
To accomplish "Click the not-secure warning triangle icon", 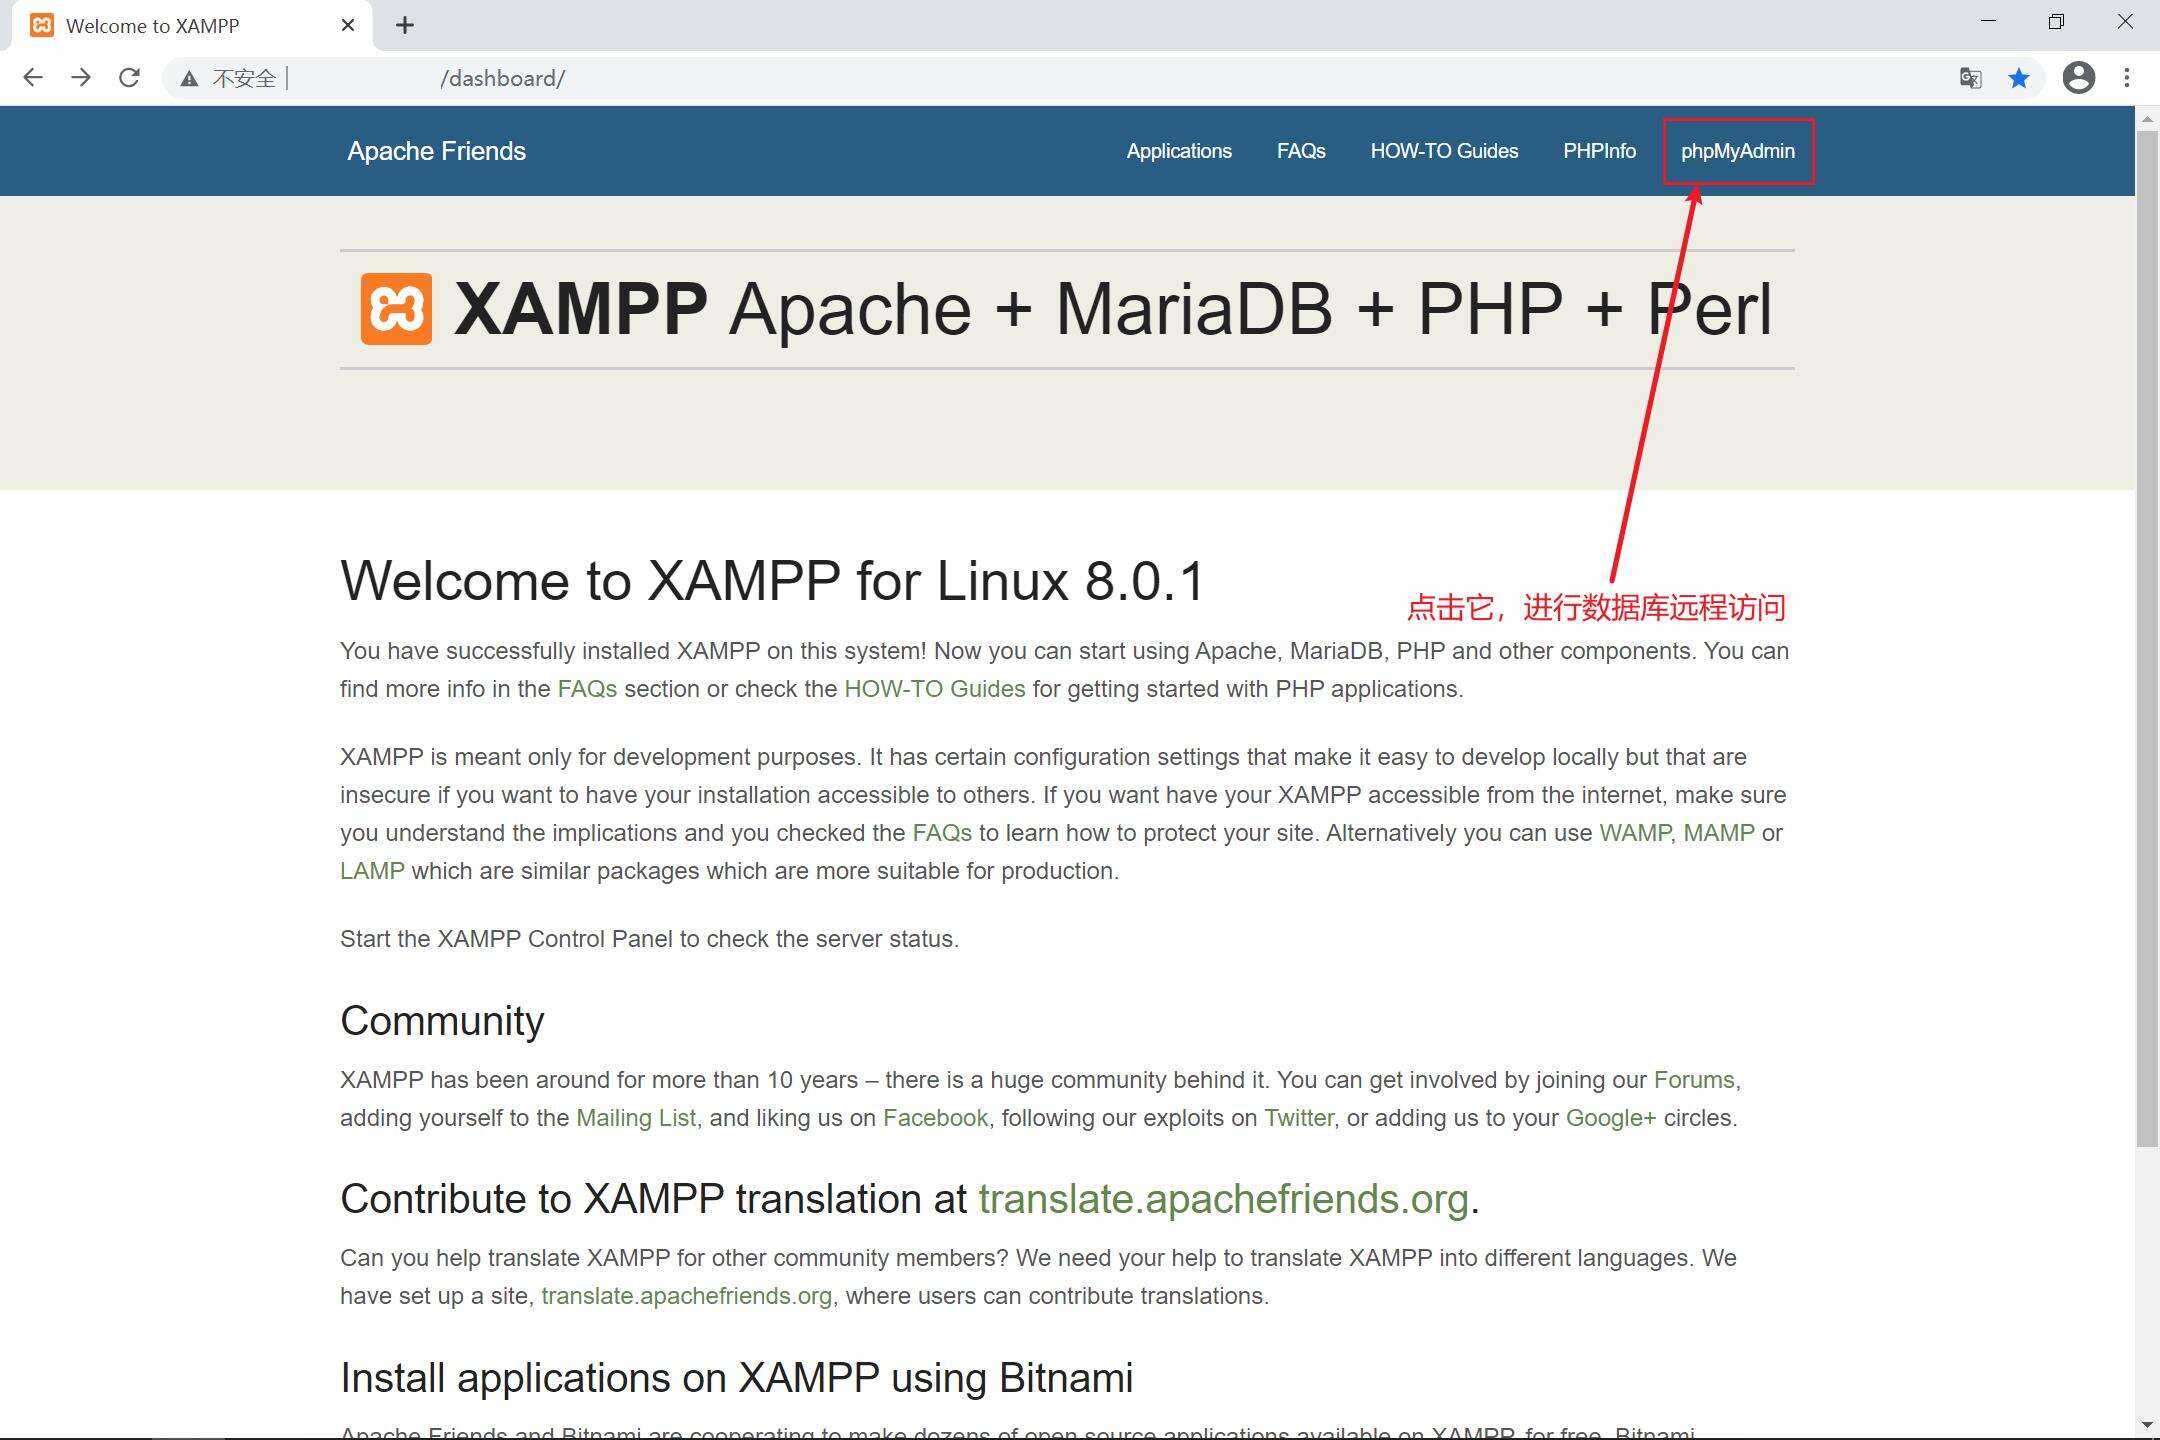I will [x=189, y=78].
